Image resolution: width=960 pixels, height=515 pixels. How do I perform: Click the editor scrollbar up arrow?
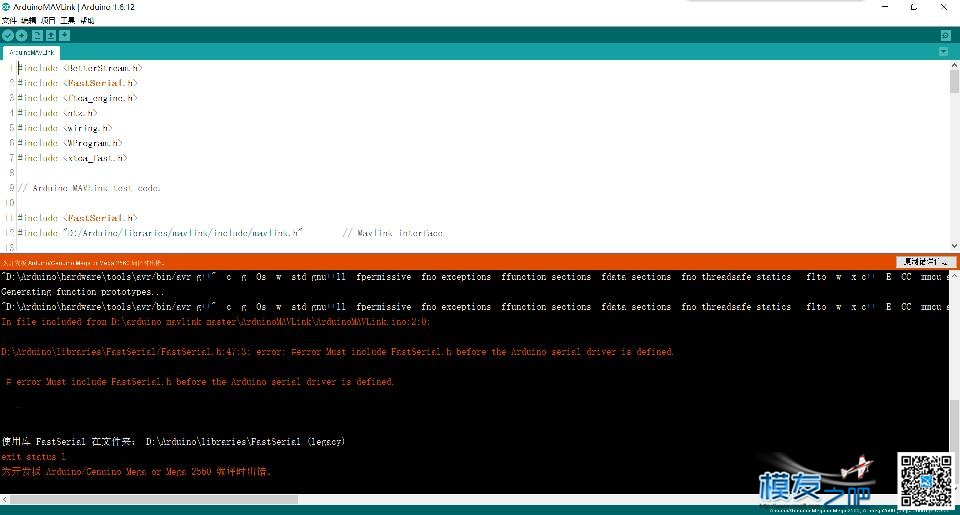click(x=954, y=65)
